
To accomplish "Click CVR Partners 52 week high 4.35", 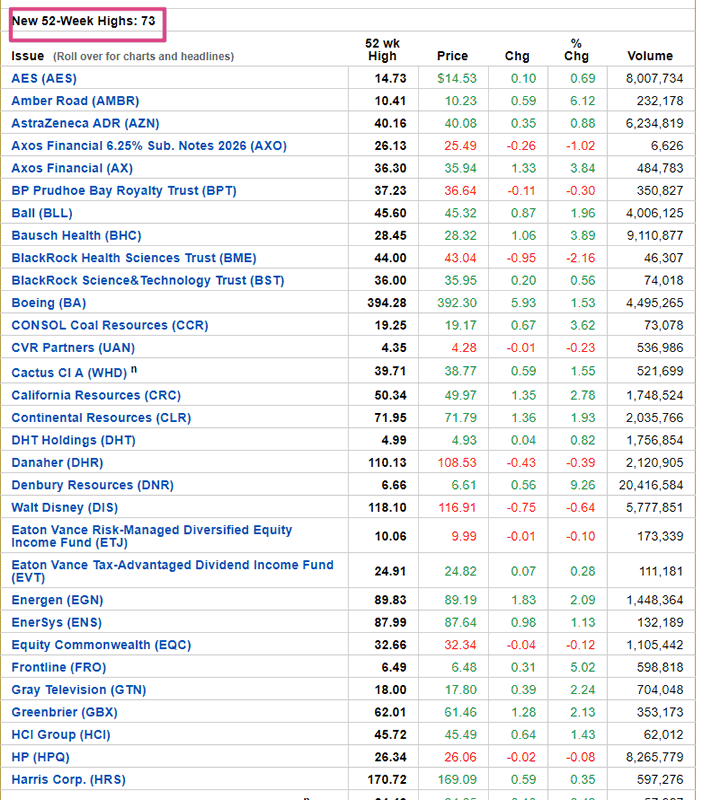I will click(394, 348).
